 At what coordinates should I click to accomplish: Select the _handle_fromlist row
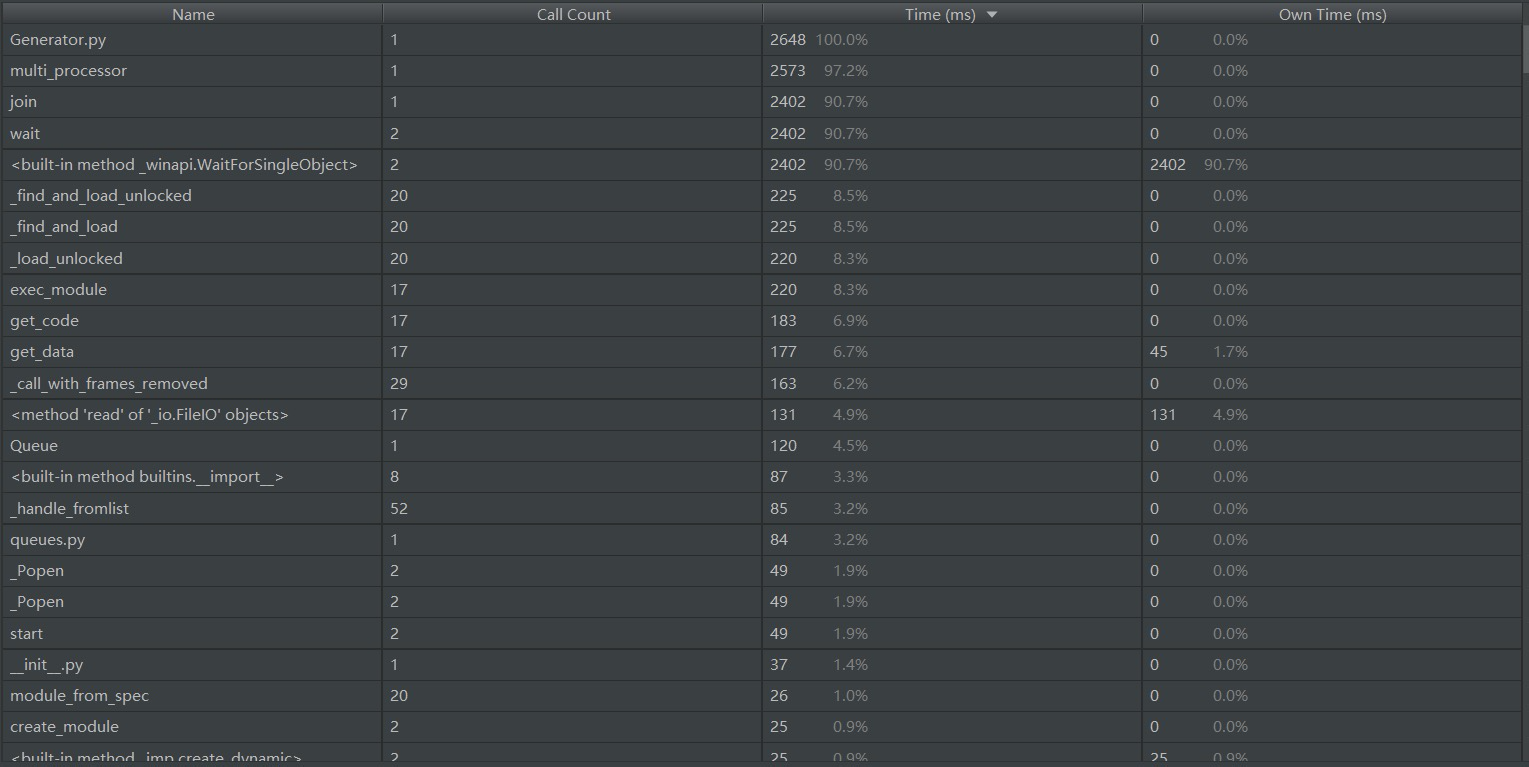[x=761, y=508]
